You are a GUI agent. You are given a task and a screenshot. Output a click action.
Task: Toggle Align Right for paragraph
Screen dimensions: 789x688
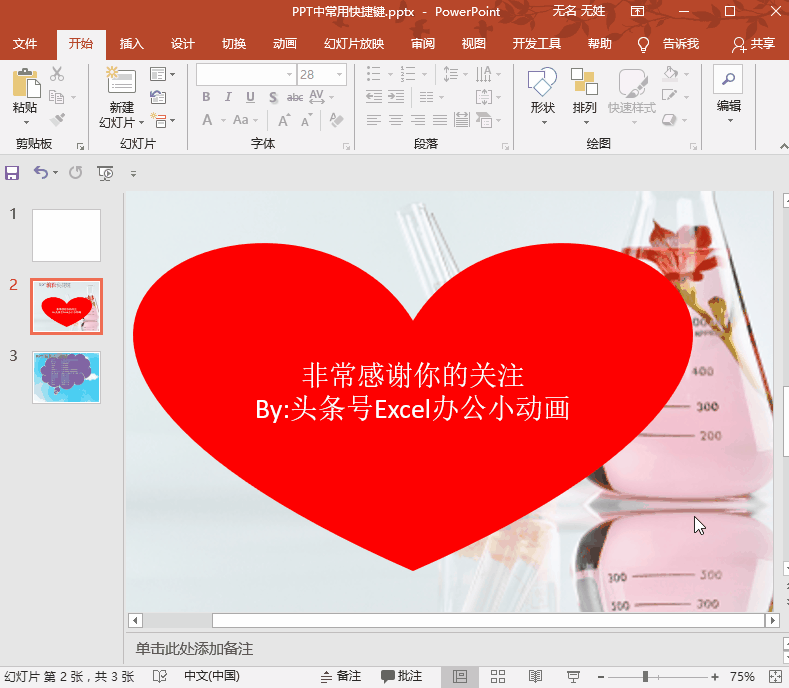pyautogui.click(x=418, y=120)
